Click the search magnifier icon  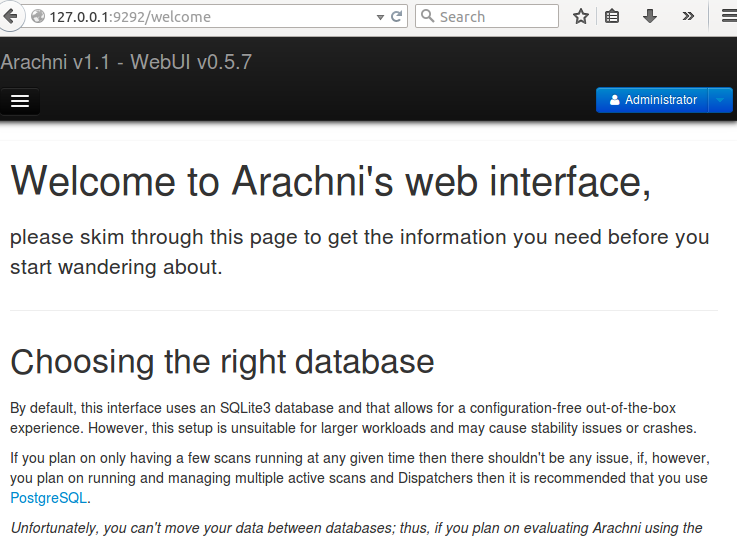pos(427,16)
